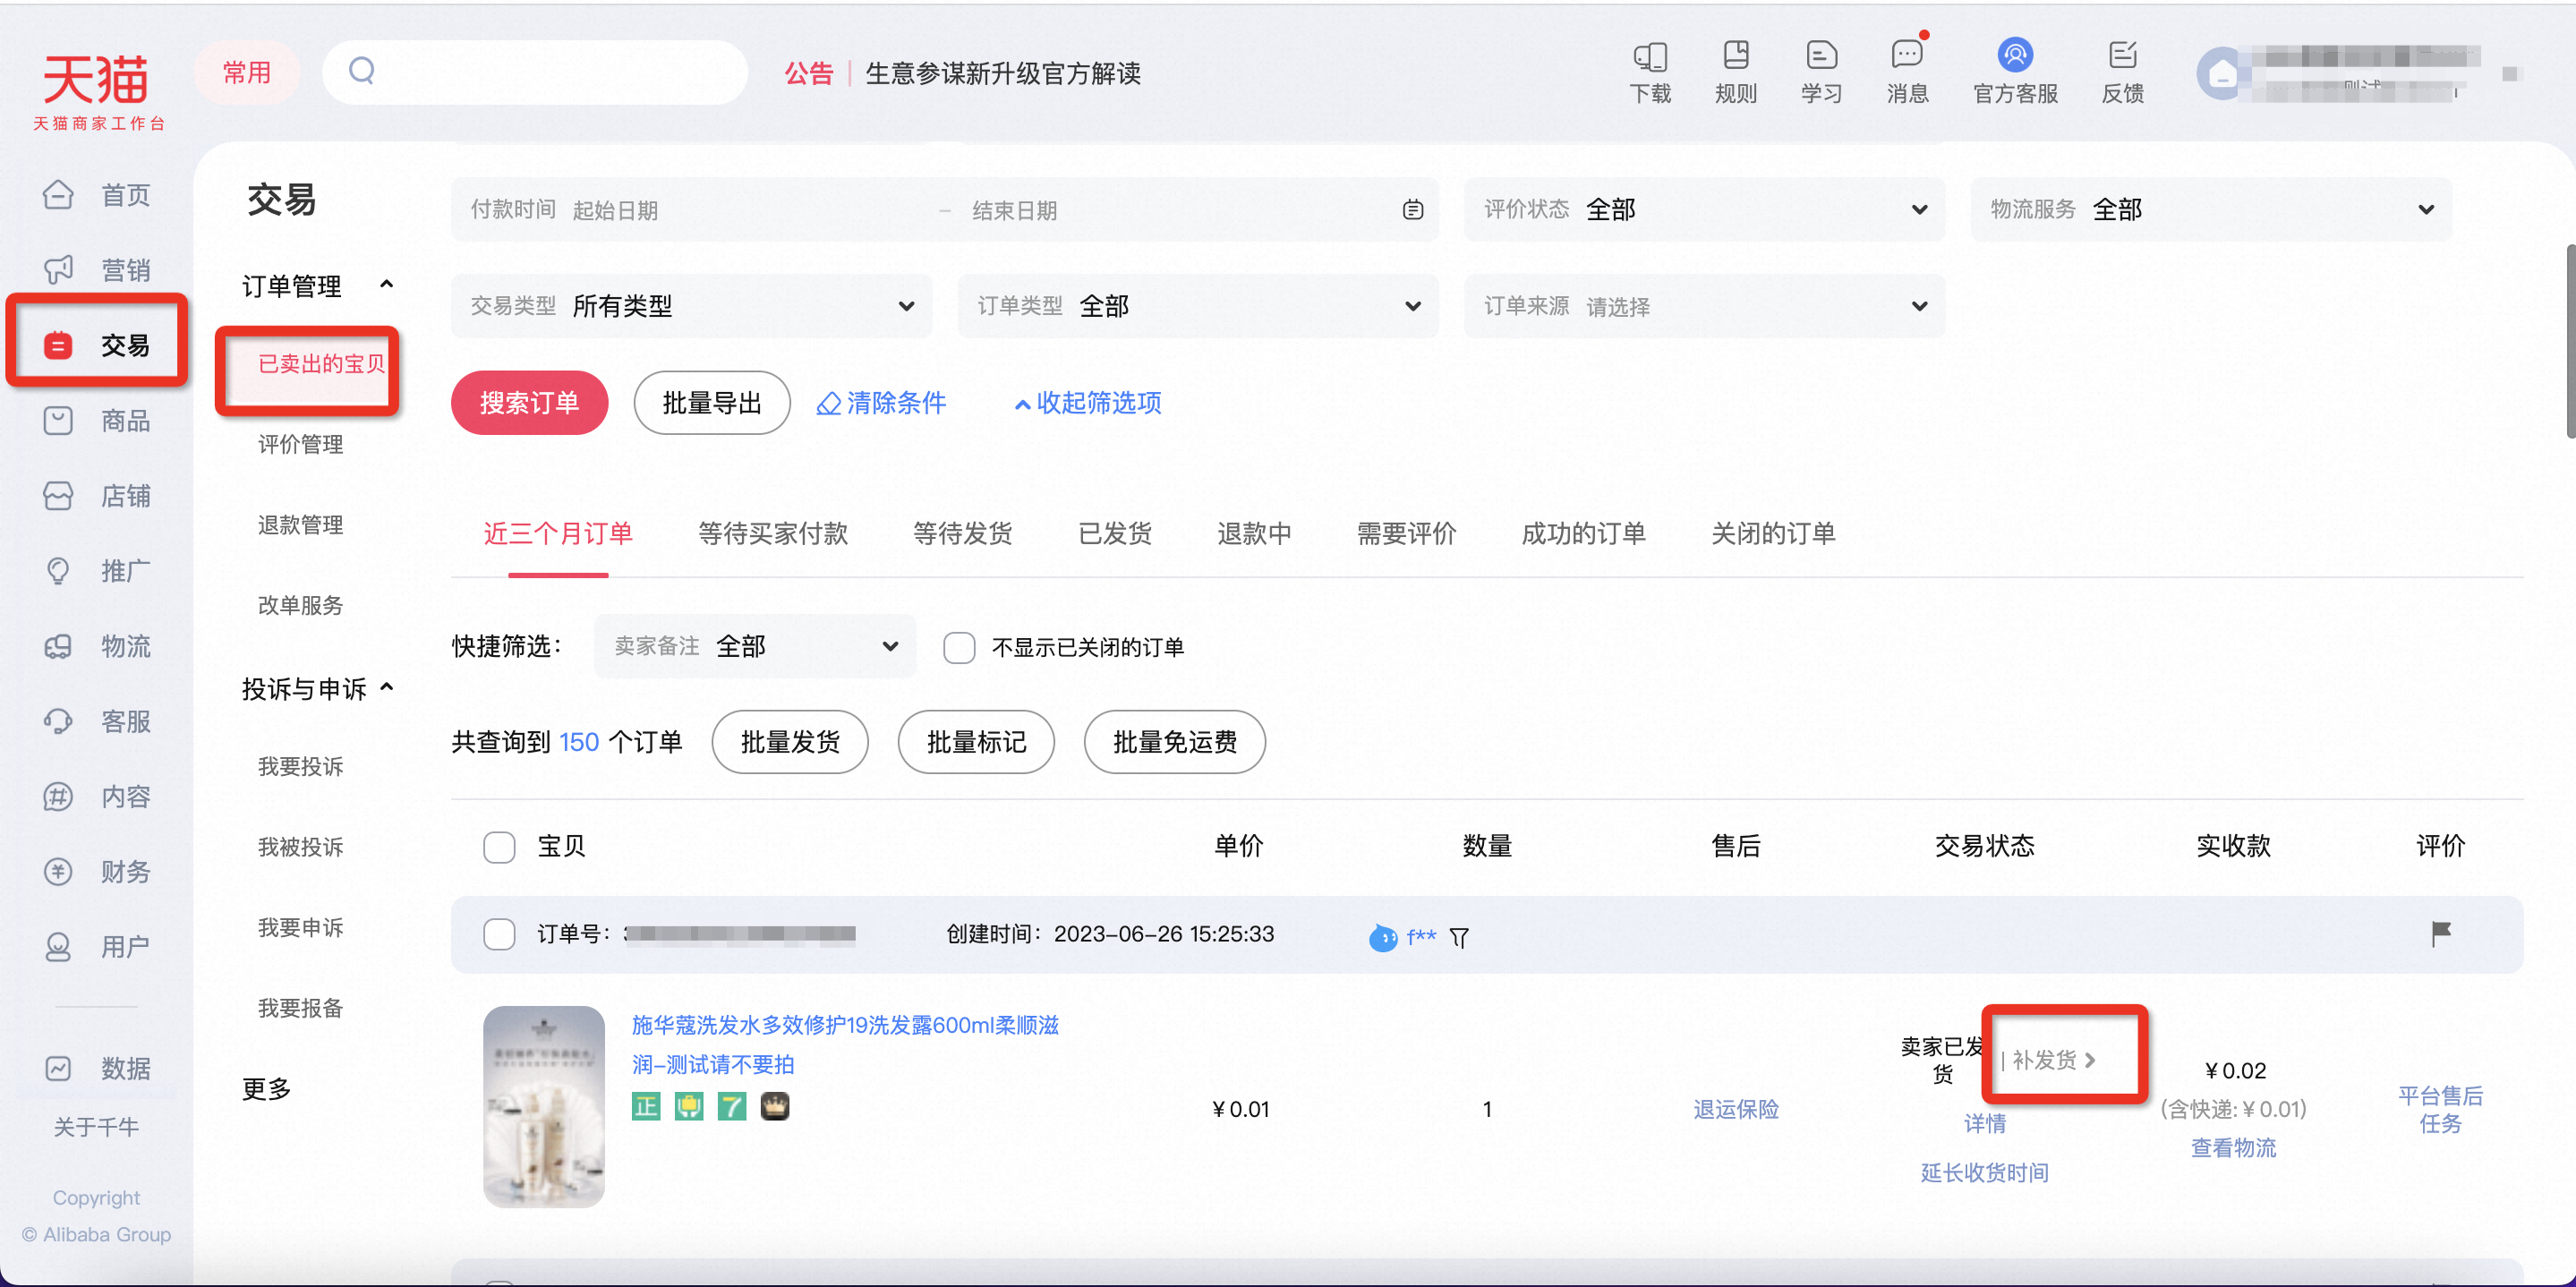
Task: Switch to 需要评价 tab
Action: (1406, 533)
